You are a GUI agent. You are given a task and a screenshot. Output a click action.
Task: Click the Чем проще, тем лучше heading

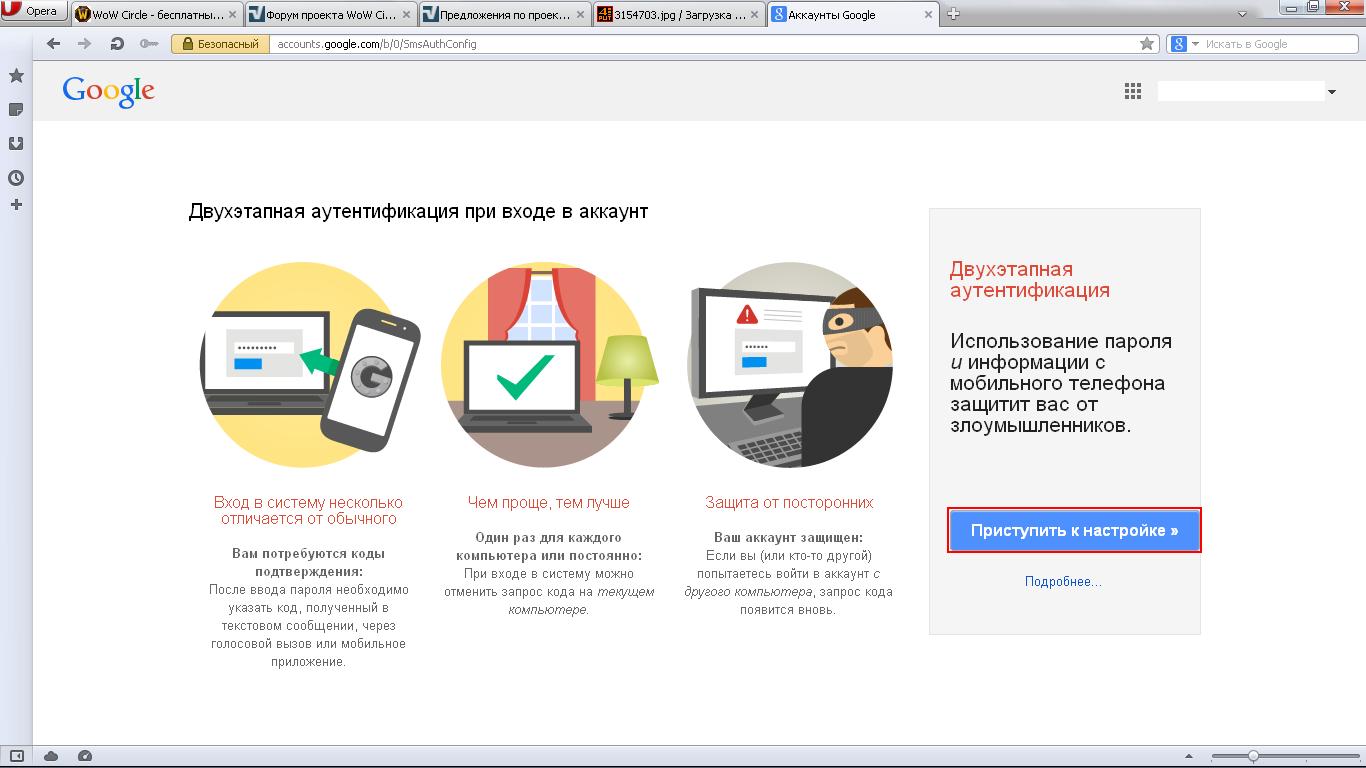click(x=549, y=502)
